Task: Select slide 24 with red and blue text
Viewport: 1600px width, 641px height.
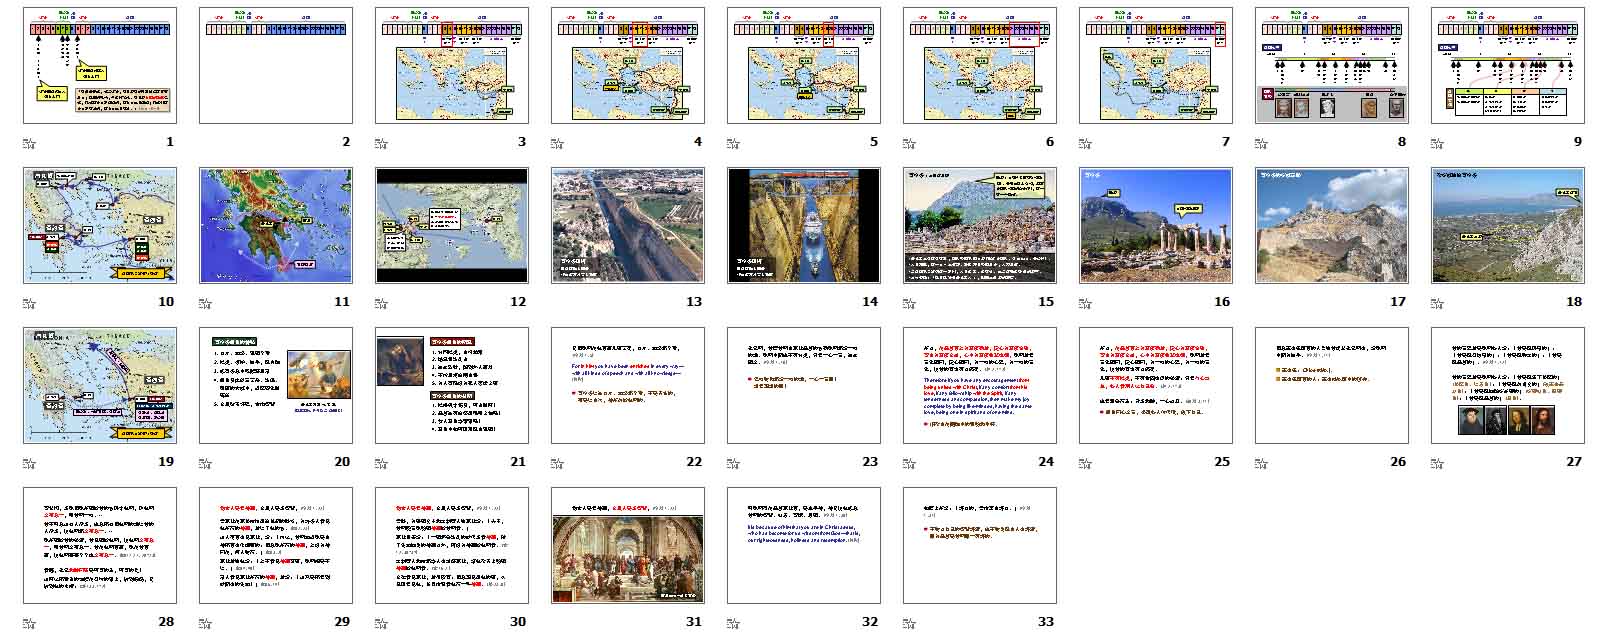Action: 980,386
